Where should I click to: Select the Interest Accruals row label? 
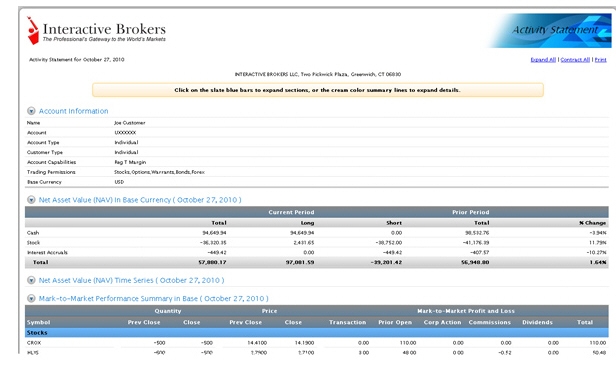pyautogui.click(x=47, y=252)
